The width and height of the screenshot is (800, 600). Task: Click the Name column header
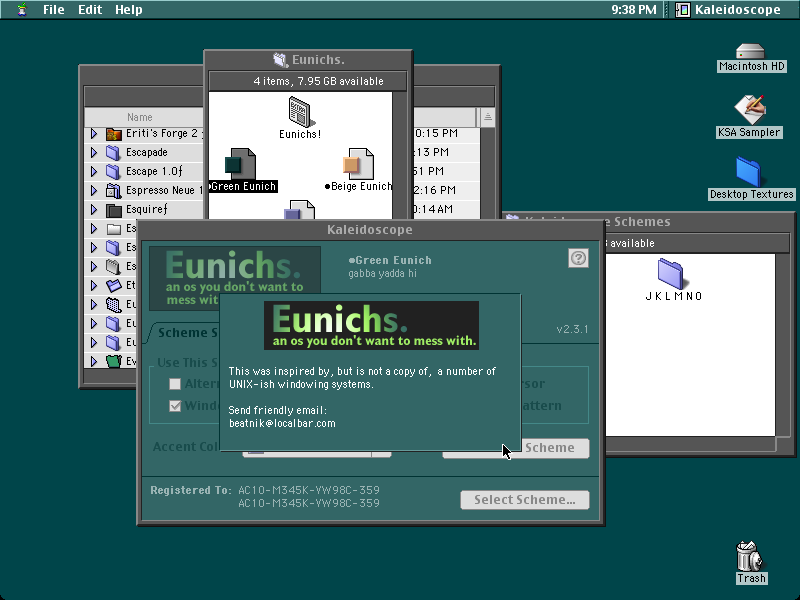click(140, 117)
